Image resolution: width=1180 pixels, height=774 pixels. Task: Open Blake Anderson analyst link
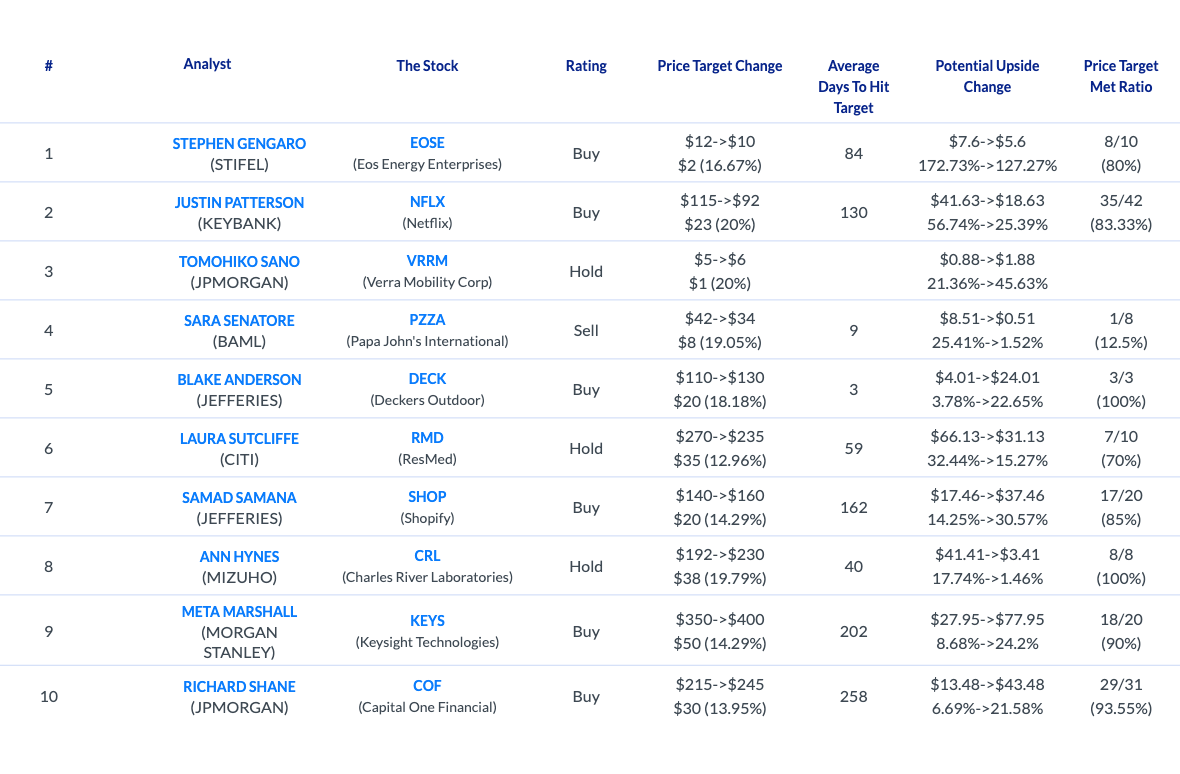tap(239, 380)
